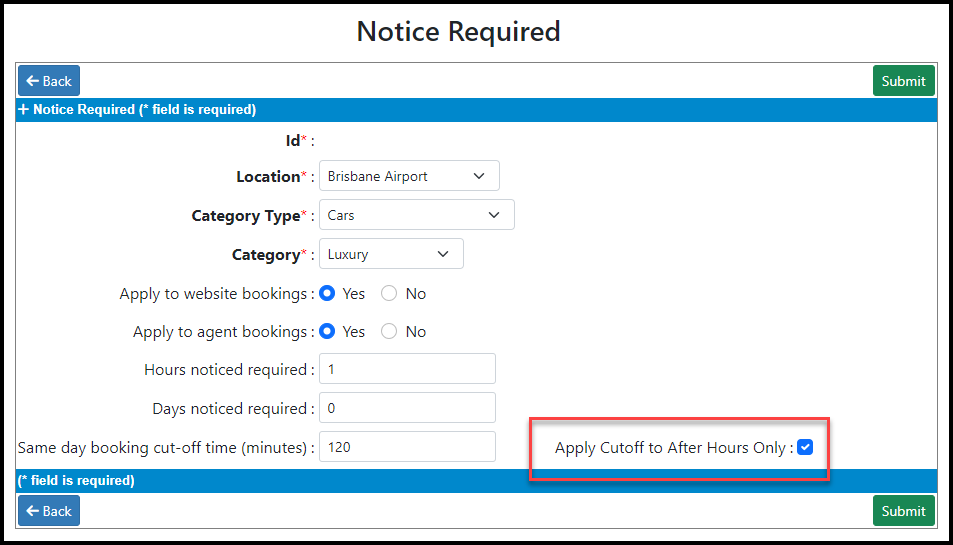The image size is (953, 545).
Task: Click the bottom Back button
Action: click(49, 511)
